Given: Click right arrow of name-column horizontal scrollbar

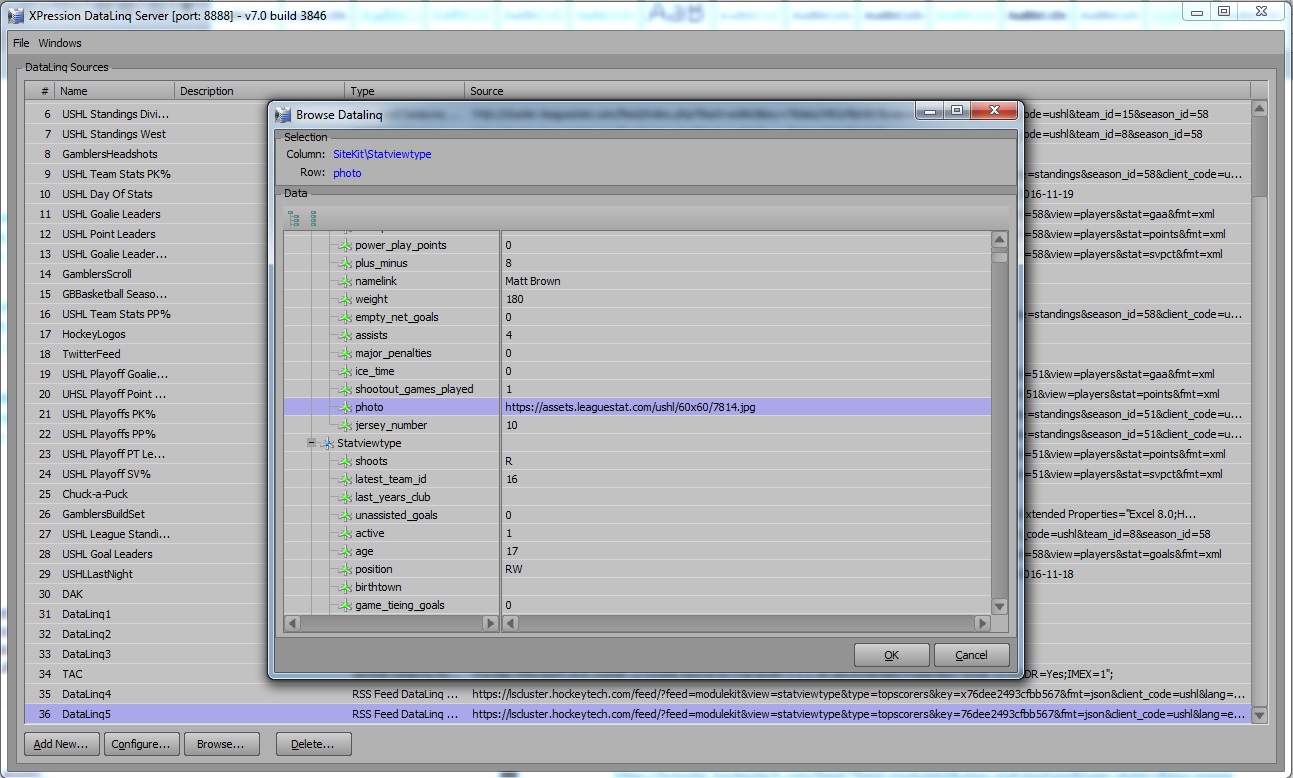Looking at the screenshot, I should point(490,623).
